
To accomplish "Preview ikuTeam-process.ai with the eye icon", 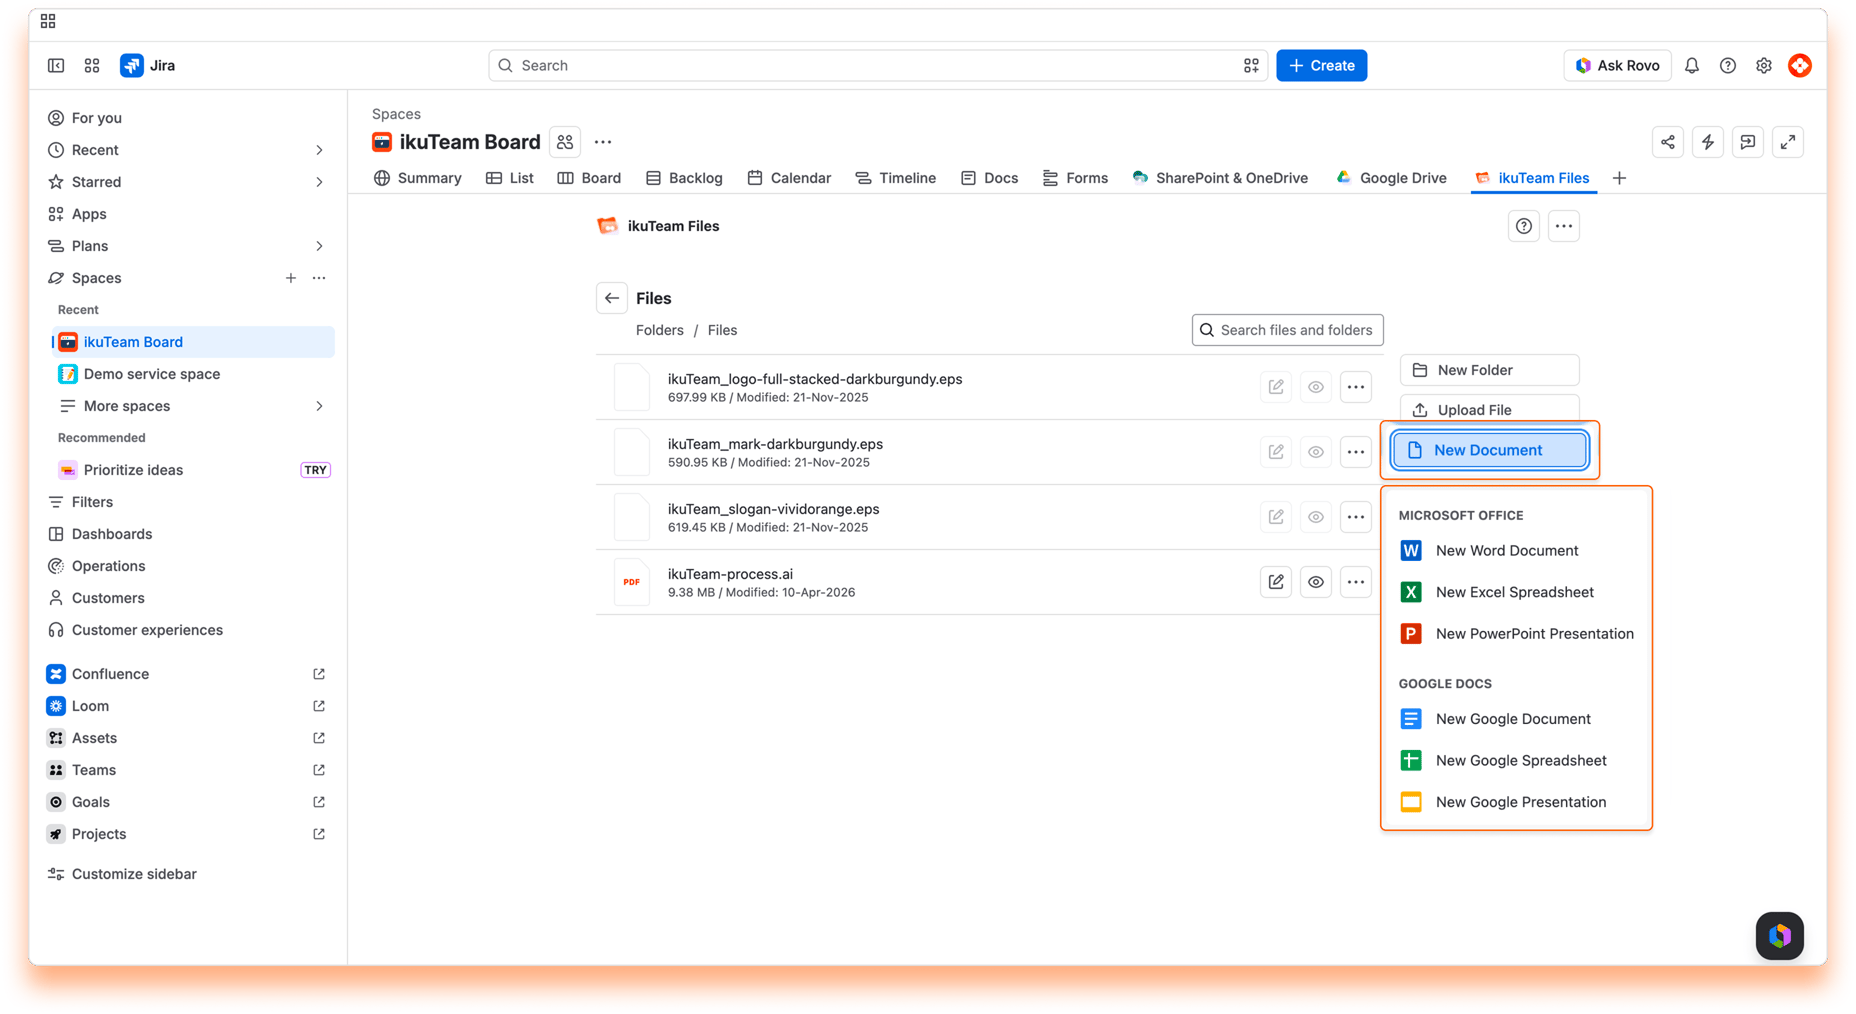I will pyautogui.click(x=1316, y=582).
